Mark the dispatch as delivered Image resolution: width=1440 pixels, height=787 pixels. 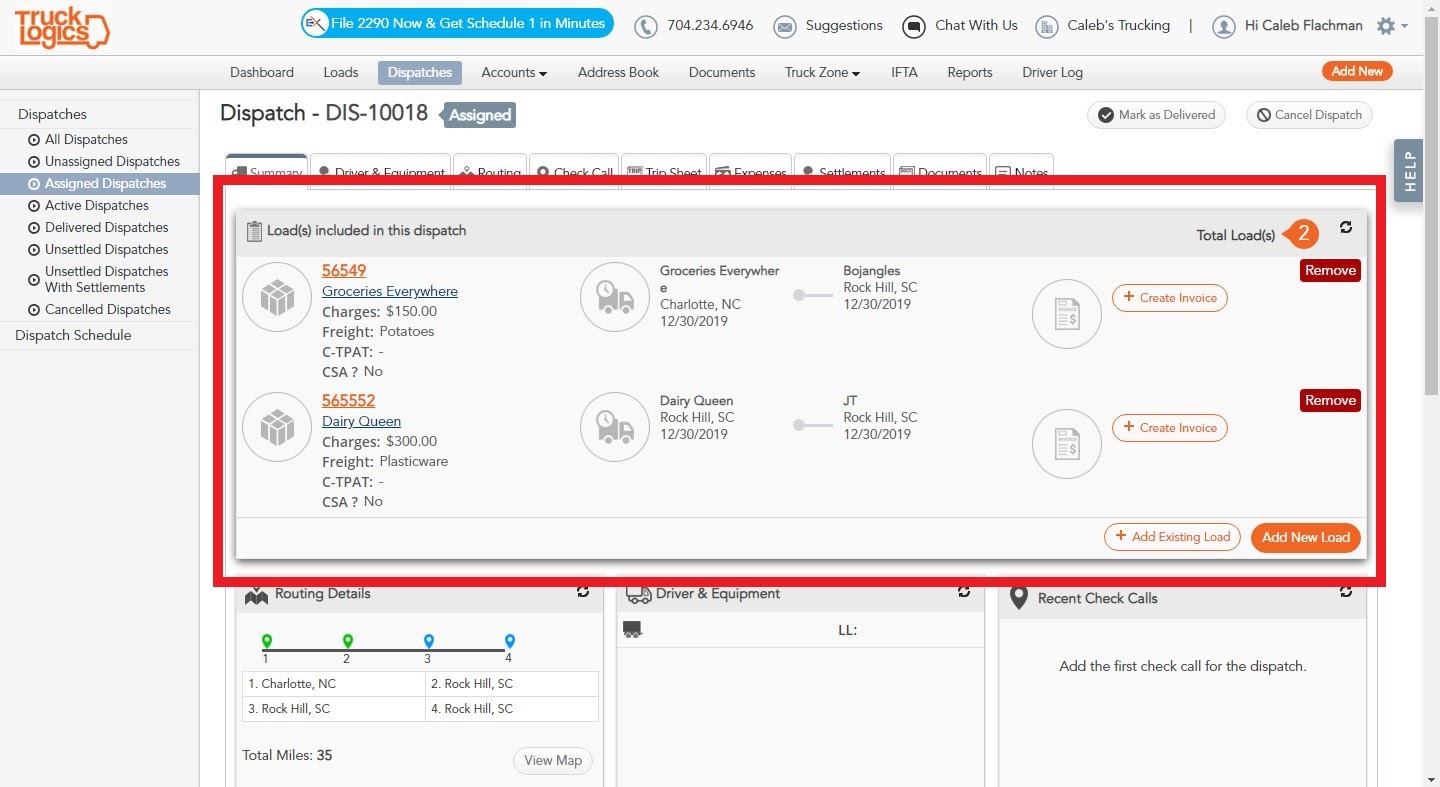(x=1157, y=115)
